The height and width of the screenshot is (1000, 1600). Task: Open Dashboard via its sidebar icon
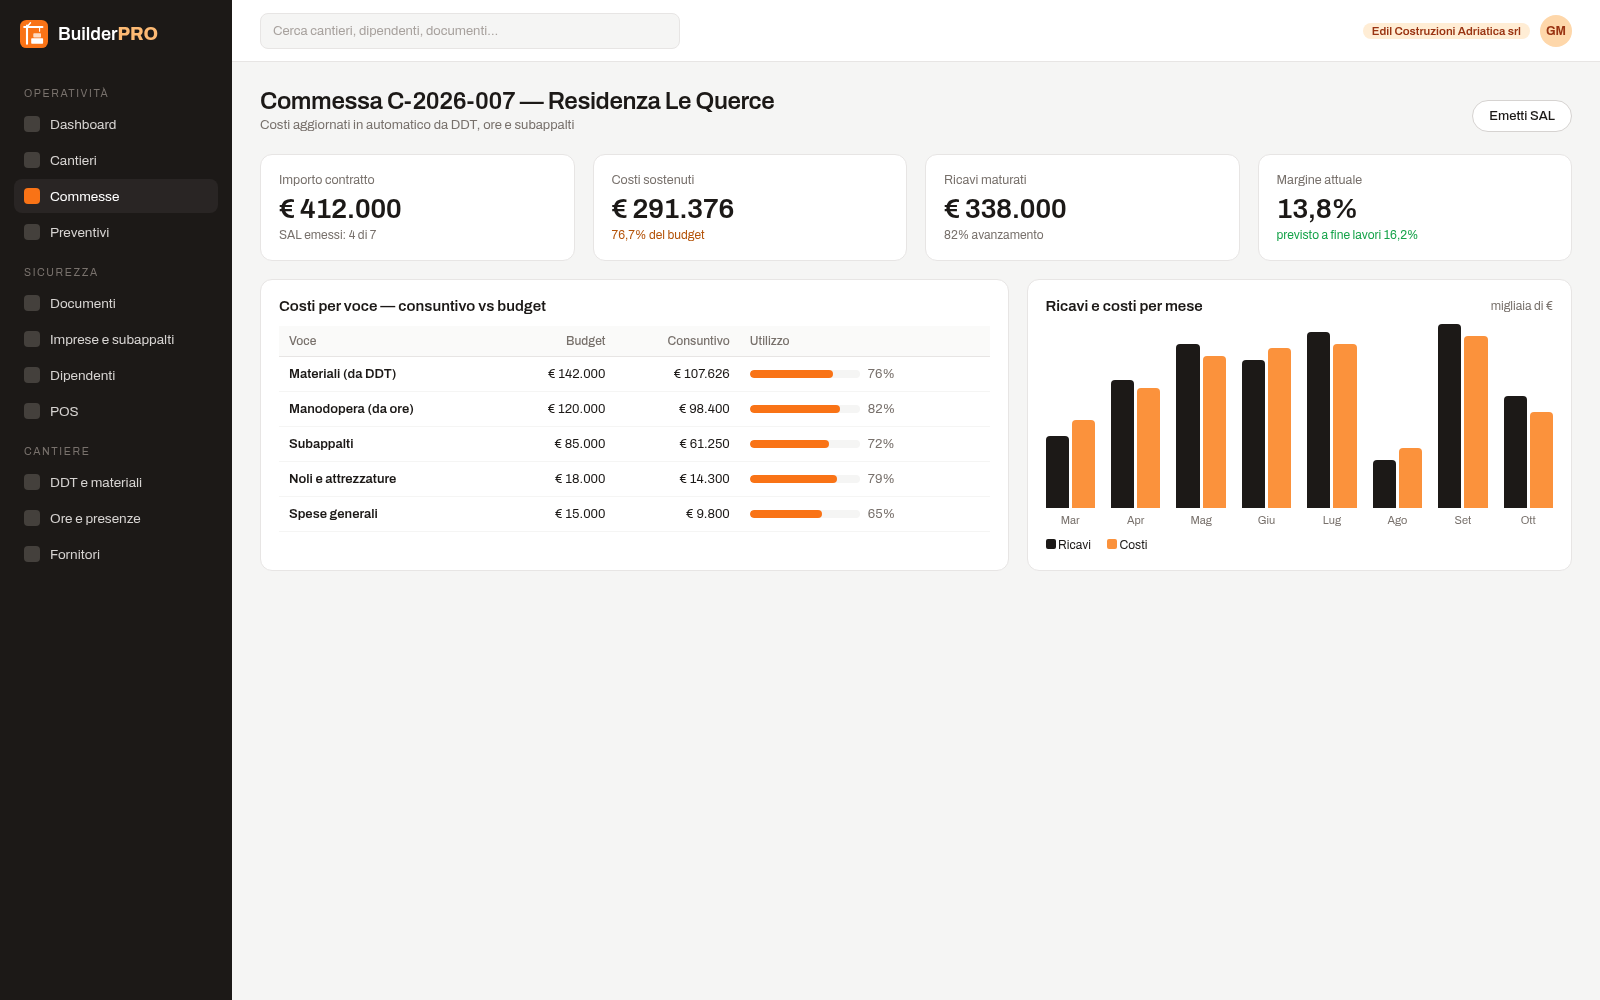click(x=32, y=124)
